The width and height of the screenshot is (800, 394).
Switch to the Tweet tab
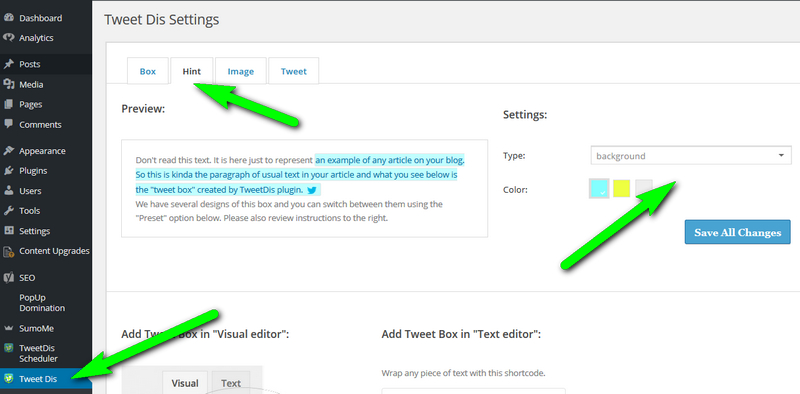coord(294,71)
